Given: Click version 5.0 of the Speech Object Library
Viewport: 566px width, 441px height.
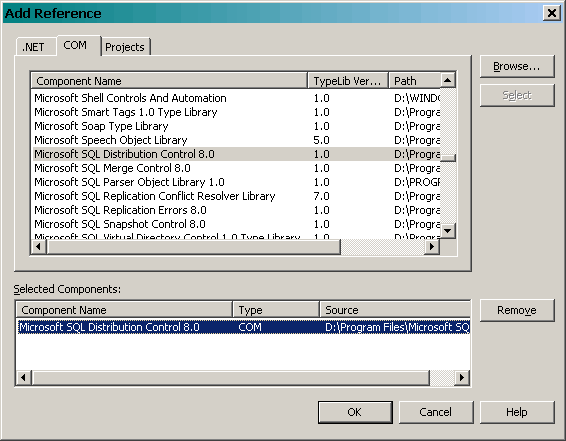Looking at the screenshot, I should tap(321, 140).
